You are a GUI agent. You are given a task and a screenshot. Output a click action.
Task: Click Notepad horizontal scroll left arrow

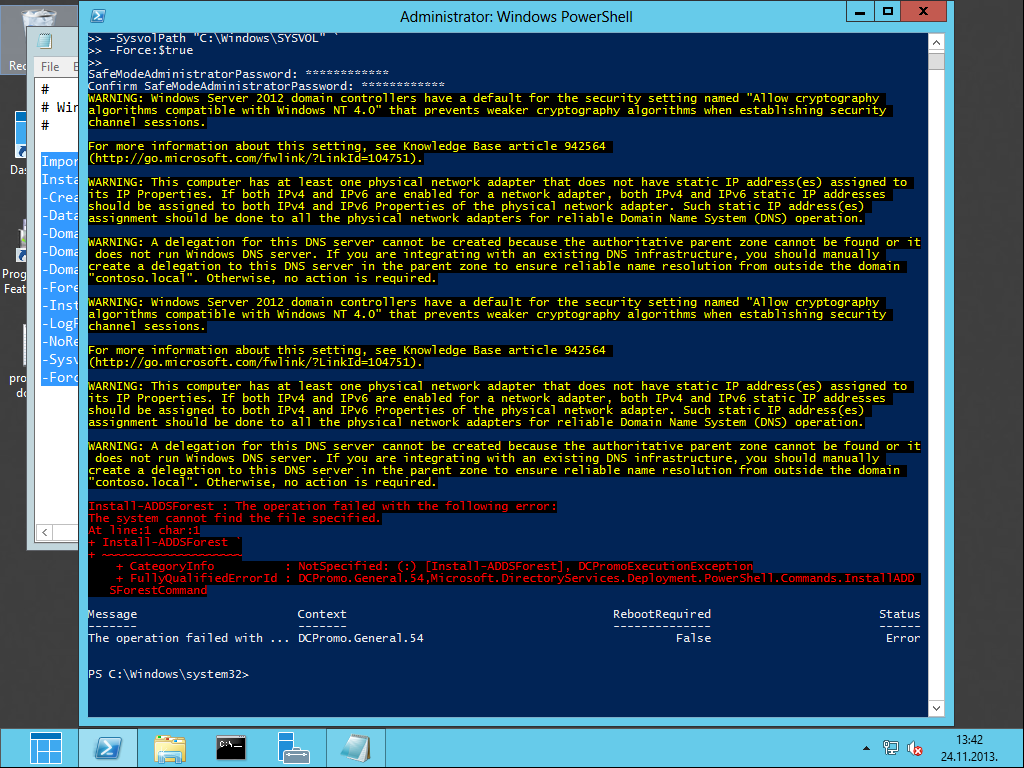tap(44, 532)
